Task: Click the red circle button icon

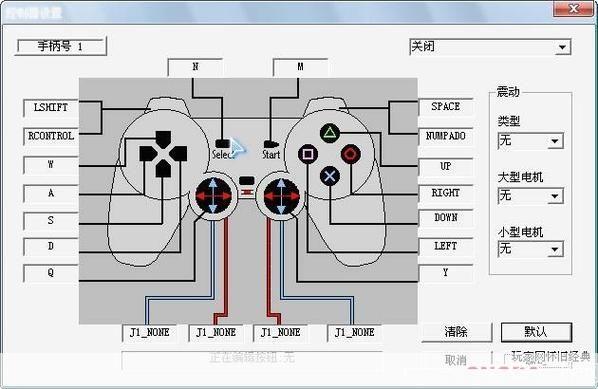Action: click(x=350, y=154)
